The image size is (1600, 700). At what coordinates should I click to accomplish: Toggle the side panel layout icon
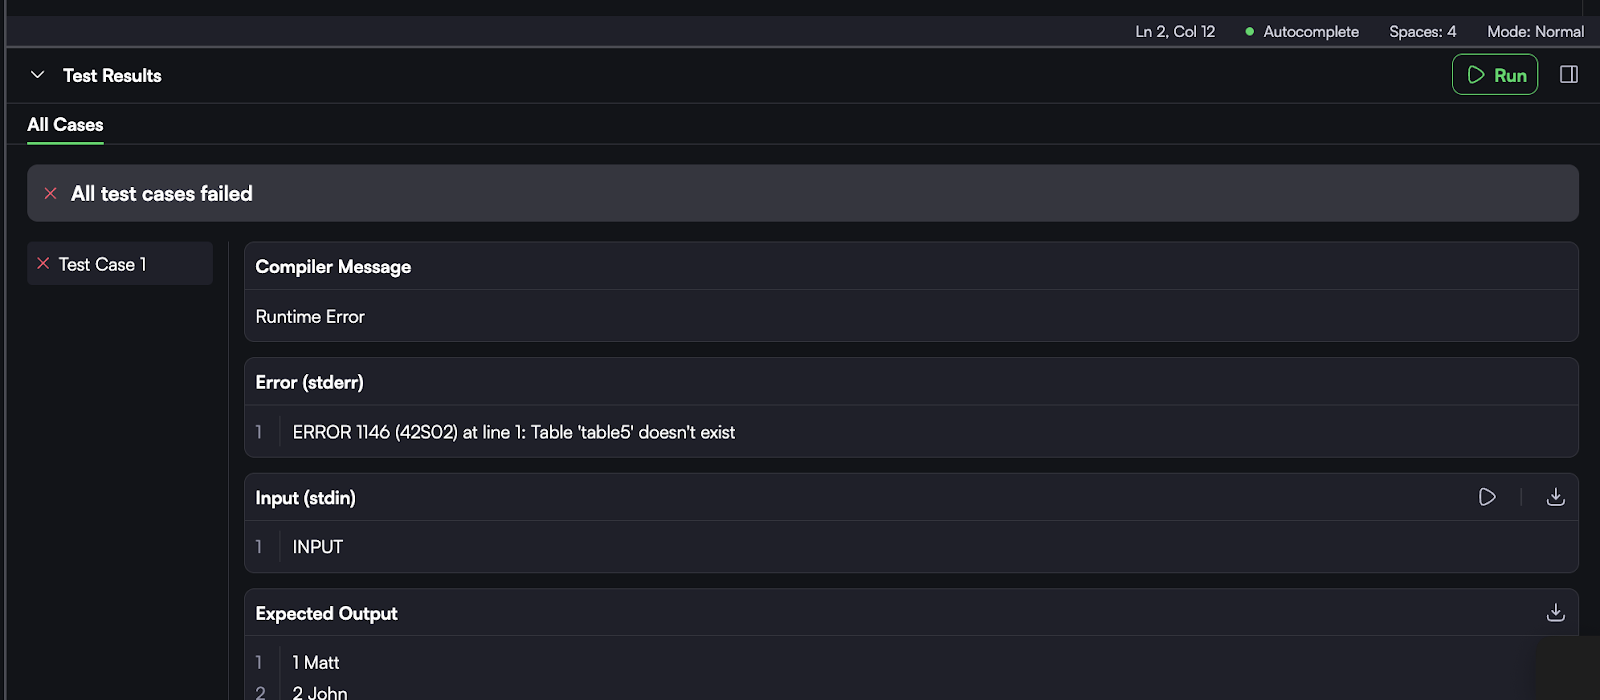point(1569,75)
